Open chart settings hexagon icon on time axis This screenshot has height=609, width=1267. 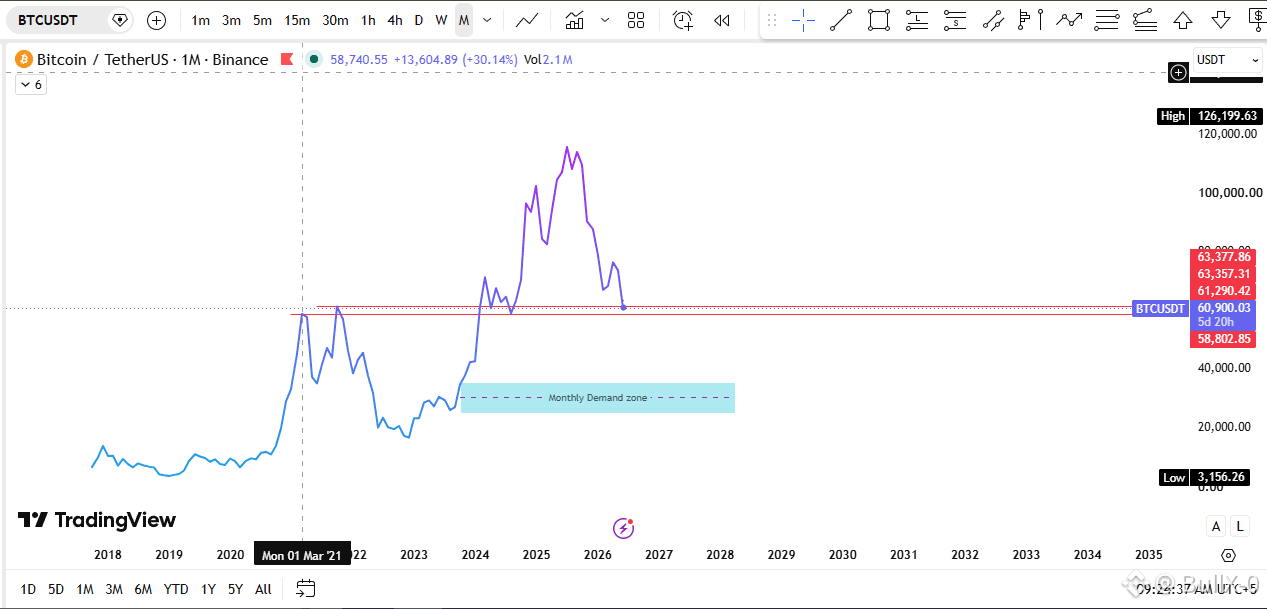click(1229, 555)
